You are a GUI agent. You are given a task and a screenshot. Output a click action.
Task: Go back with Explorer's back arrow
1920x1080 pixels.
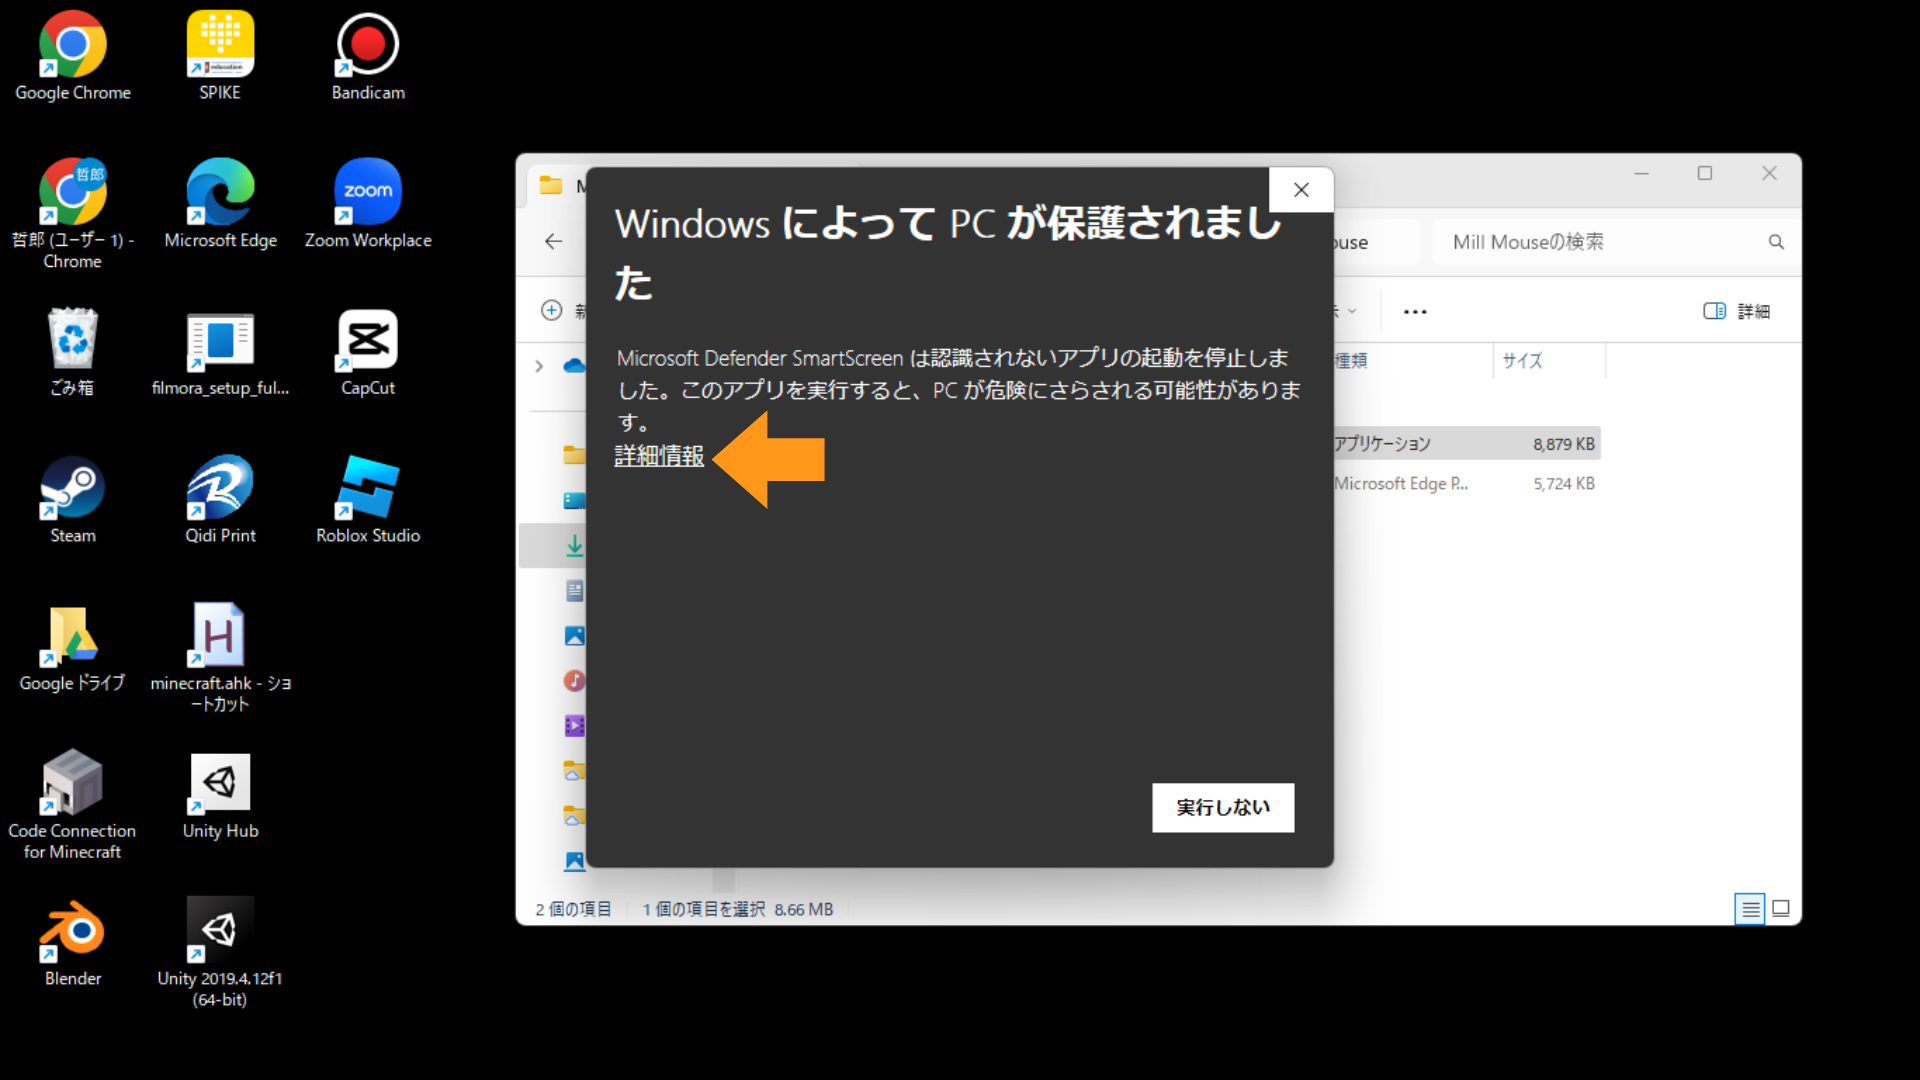(554, 242)
